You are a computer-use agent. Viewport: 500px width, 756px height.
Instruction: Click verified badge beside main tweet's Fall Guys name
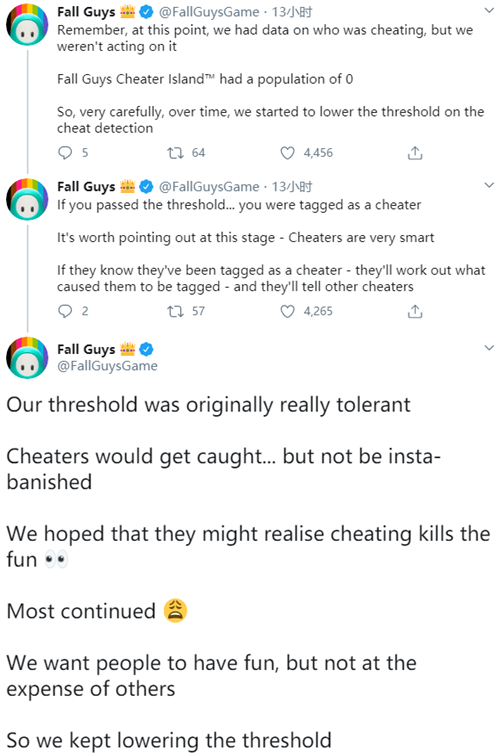(147, 349)
